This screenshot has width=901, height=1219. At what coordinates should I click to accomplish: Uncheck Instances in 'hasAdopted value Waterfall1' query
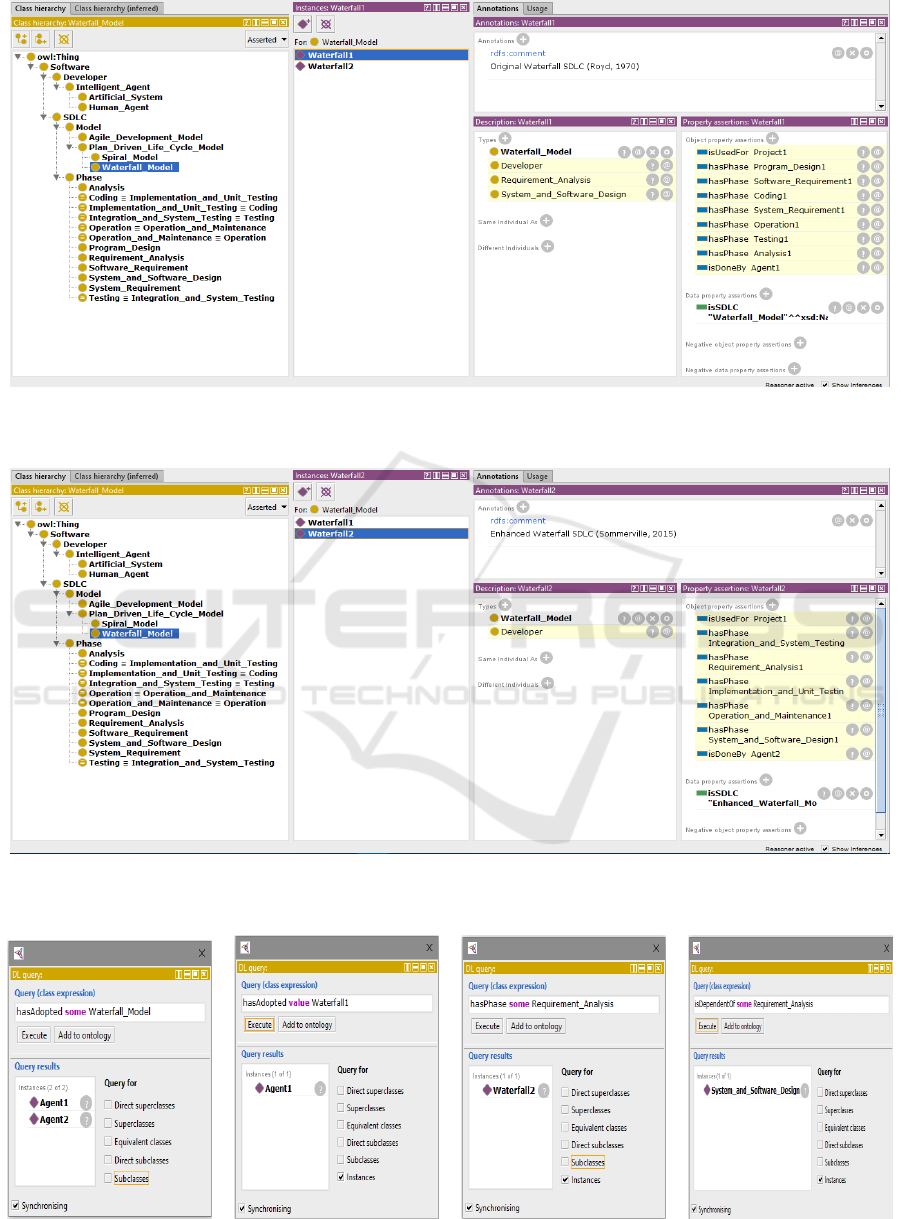343,1178
